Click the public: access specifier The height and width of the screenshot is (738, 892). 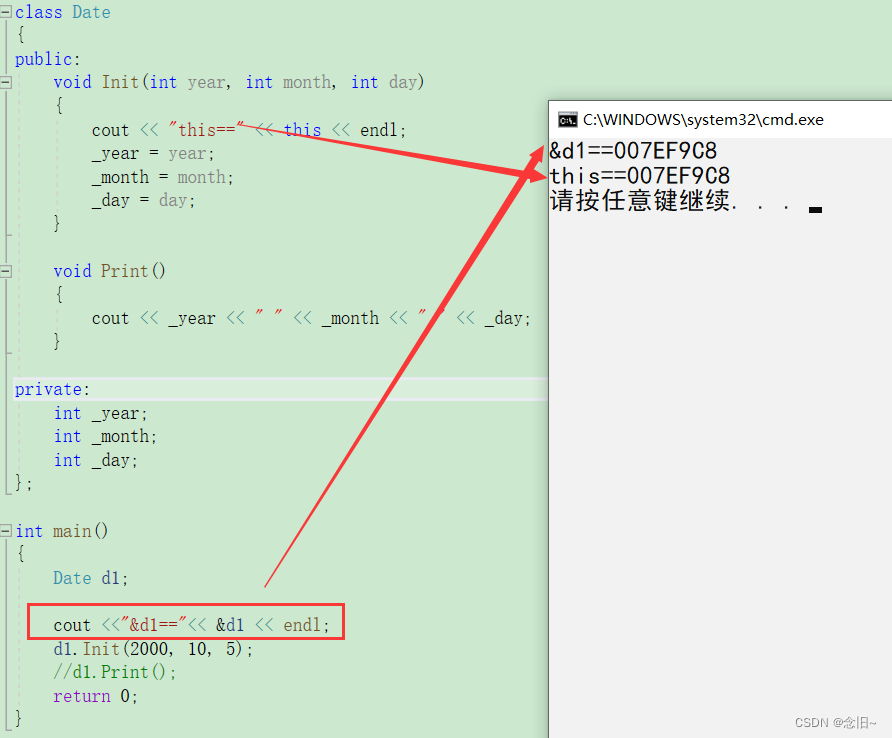pyautogui.click(x=48, y=59)
